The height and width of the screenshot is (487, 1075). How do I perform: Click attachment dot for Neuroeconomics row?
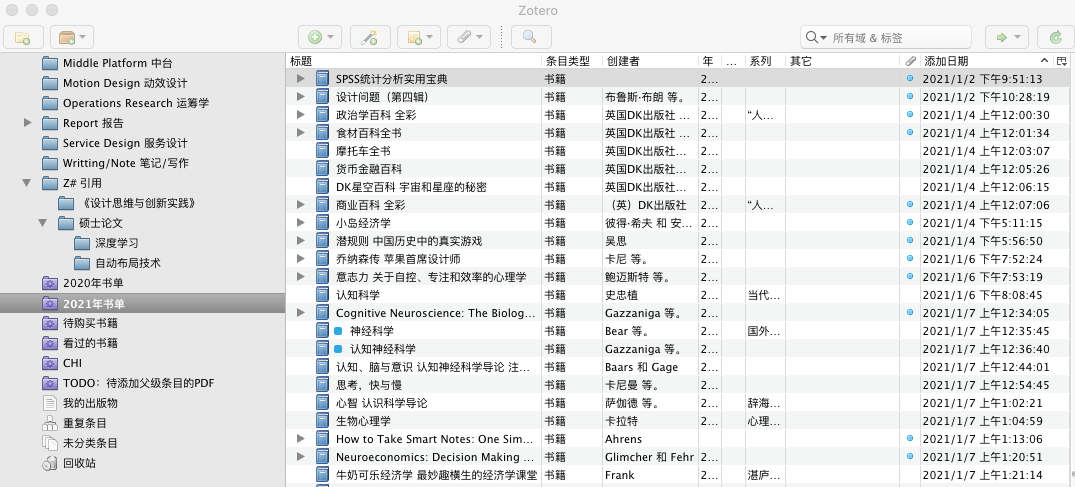[910, 457]
